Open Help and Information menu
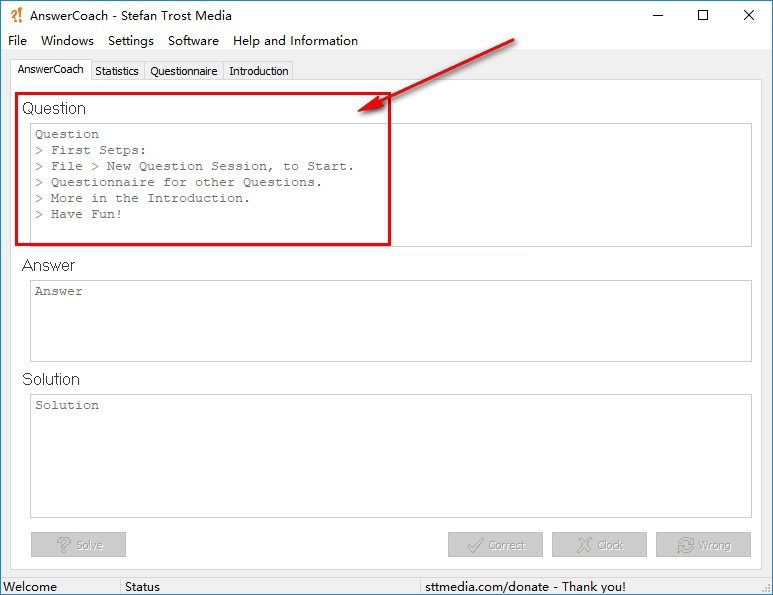Image resolution: width=773 pixels, height=595 pixels. (x=295, y=40)
